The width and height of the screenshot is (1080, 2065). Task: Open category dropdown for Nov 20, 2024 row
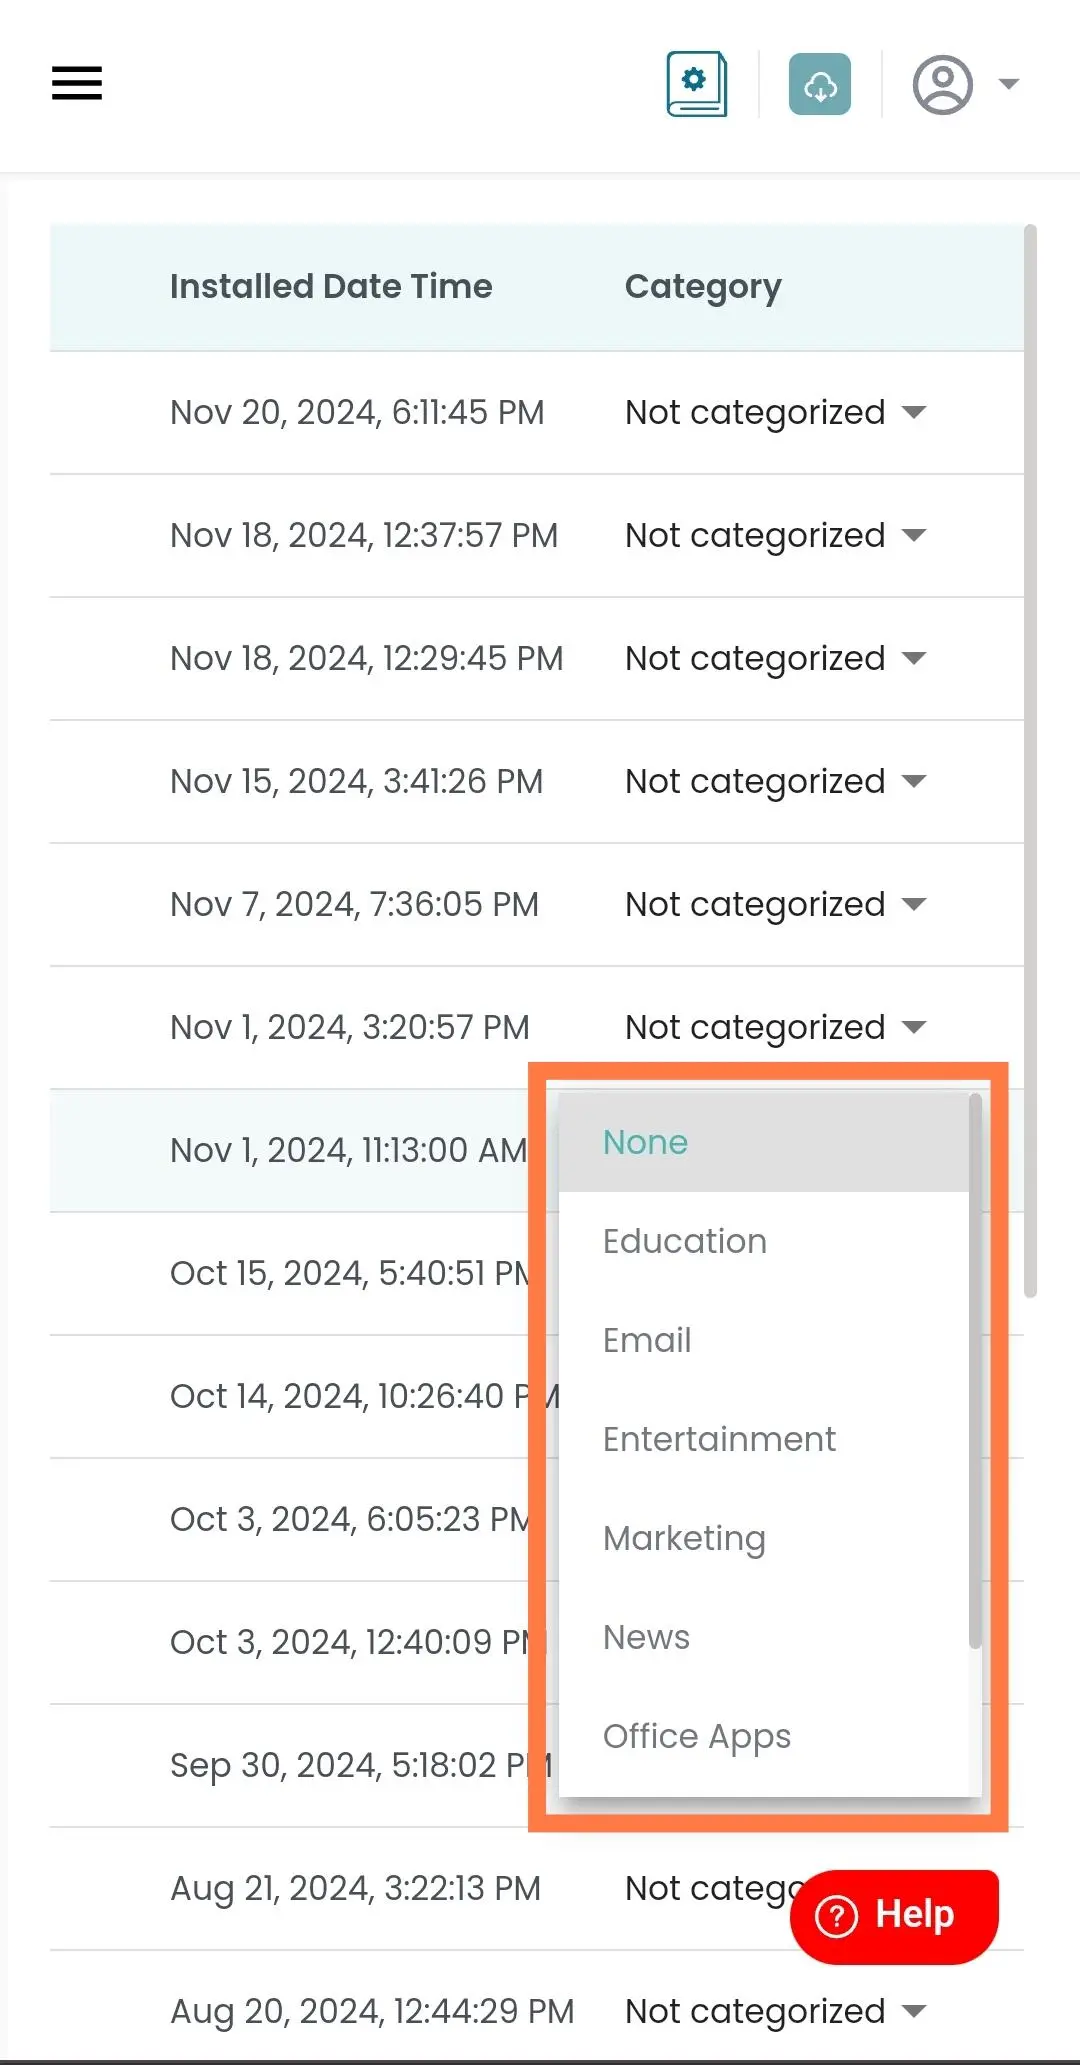(776, 412)
